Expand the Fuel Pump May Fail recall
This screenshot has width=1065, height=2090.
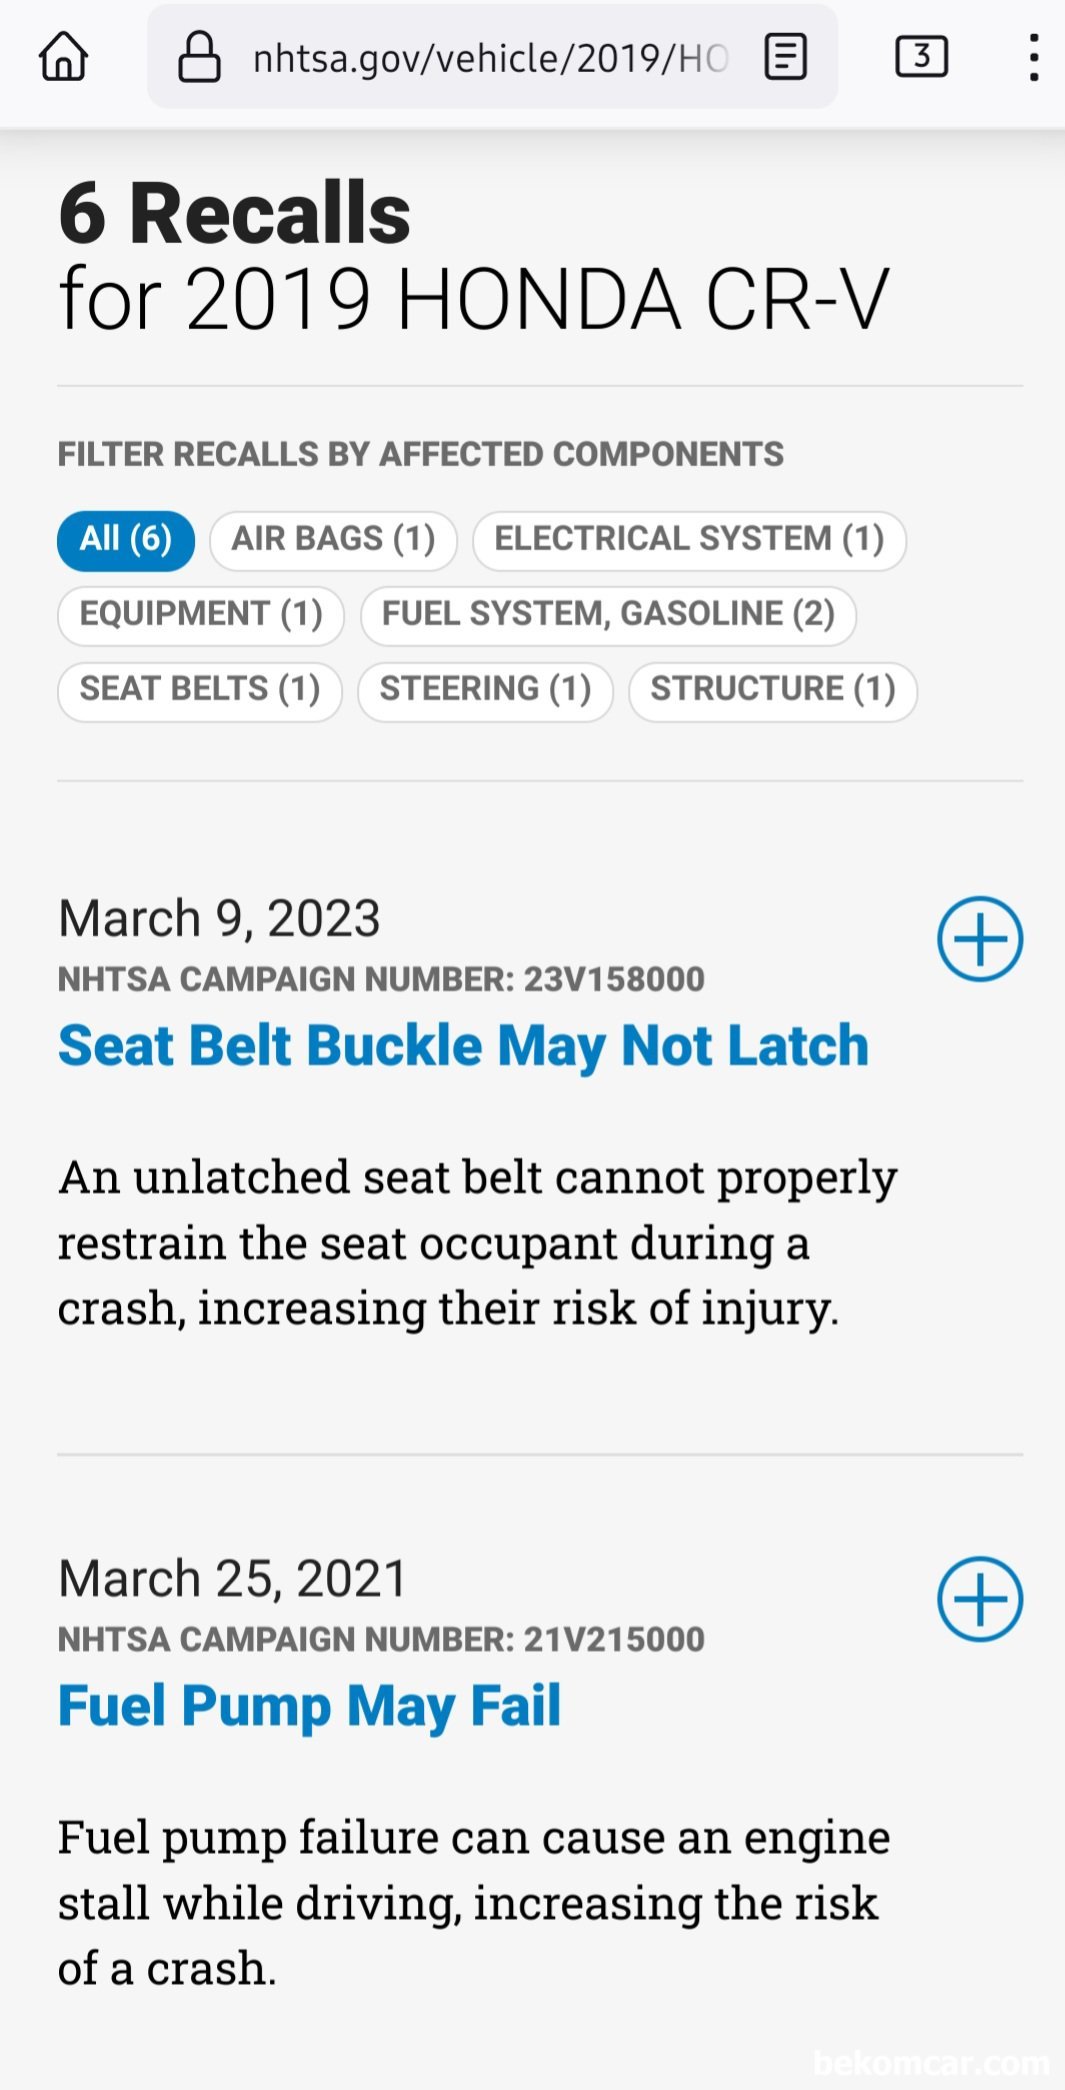click(x=980, y=1599)
